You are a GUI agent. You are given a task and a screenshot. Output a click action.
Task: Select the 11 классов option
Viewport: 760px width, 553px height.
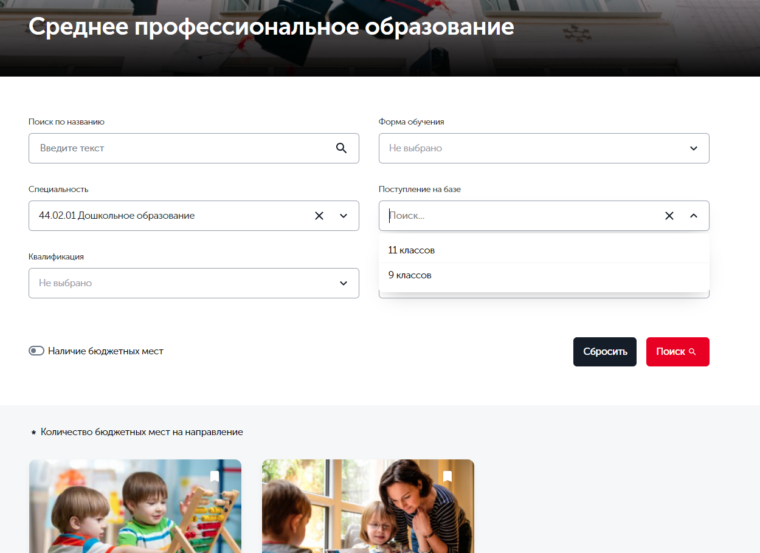(x=412, y=250)
